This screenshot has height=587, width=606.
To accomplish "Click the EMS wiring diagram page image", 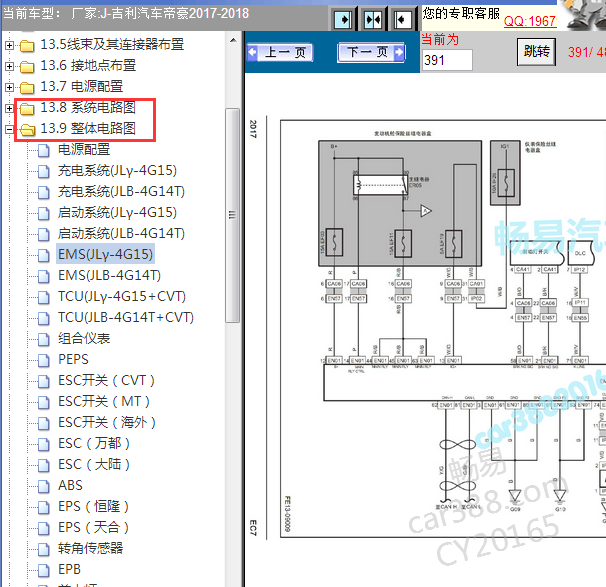I will click(443, 329).
